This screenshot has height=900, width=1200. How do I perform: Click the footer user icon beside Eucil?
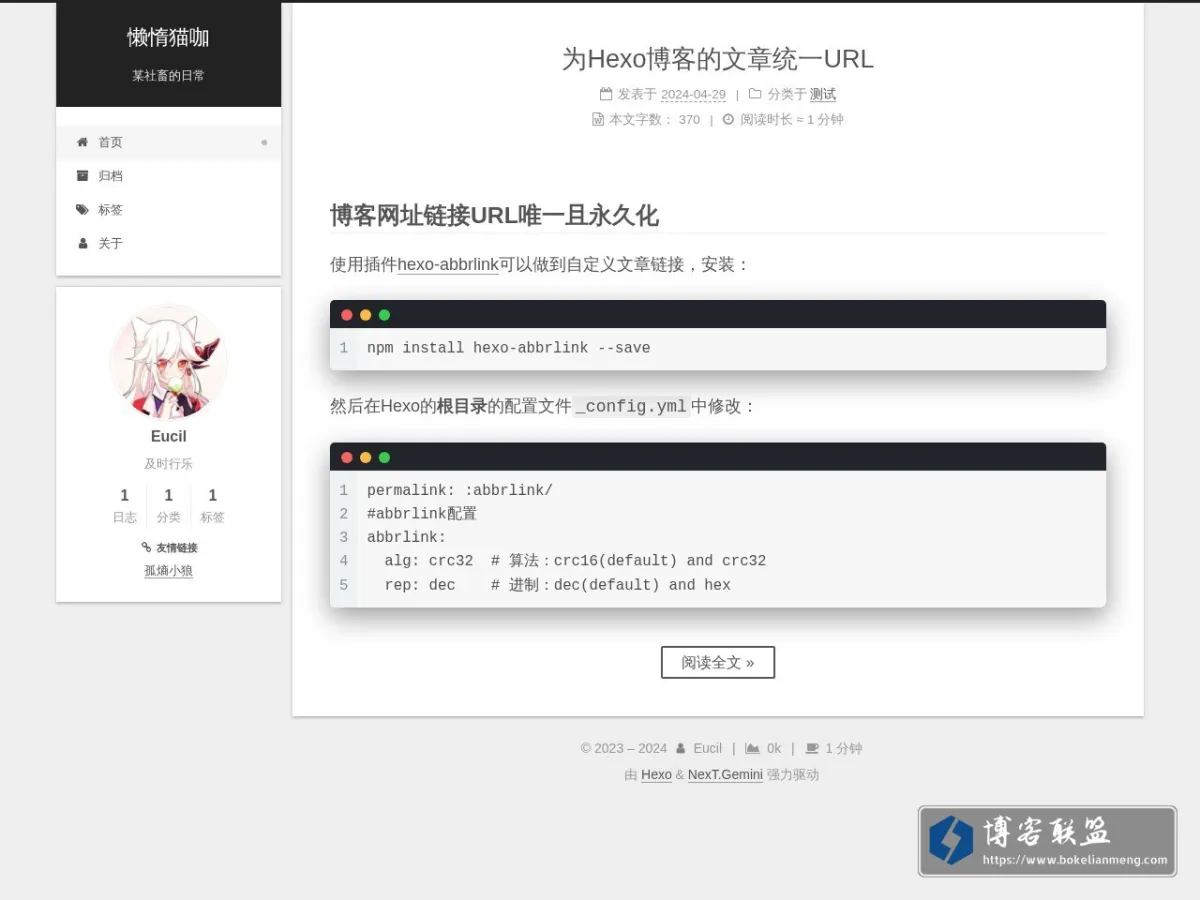(x=681, y=748)
